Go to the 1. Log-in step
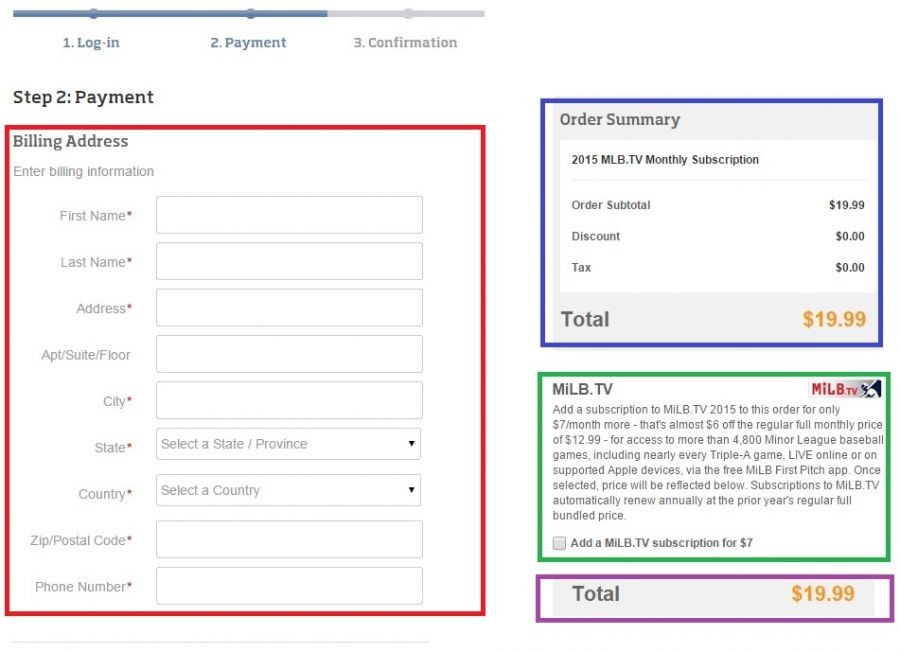The height and width of the screenshot is (652, 900). [91, 42]
